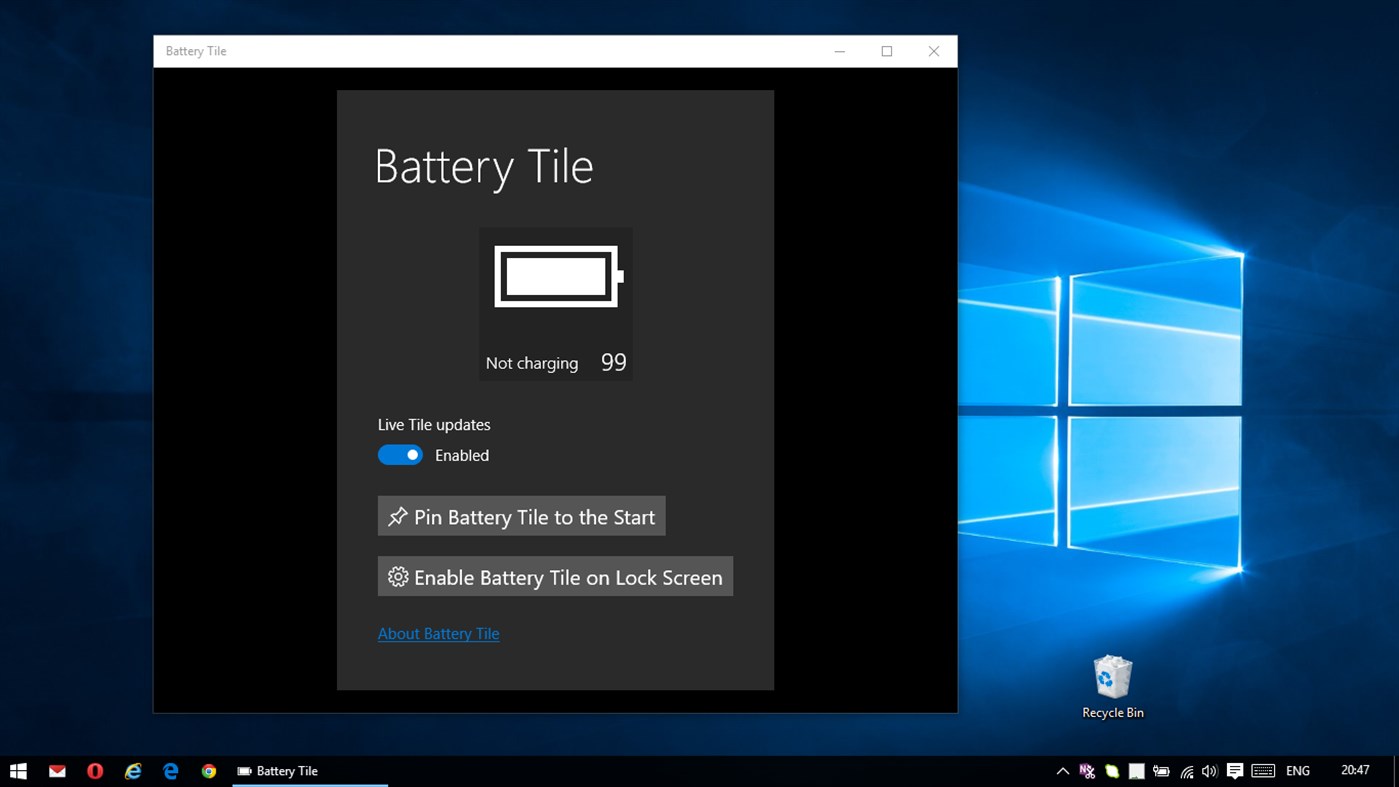The height and width of the screenshot is (787, 1399).
Task: Pin Battery Tile to the Start
Action: 521,516
